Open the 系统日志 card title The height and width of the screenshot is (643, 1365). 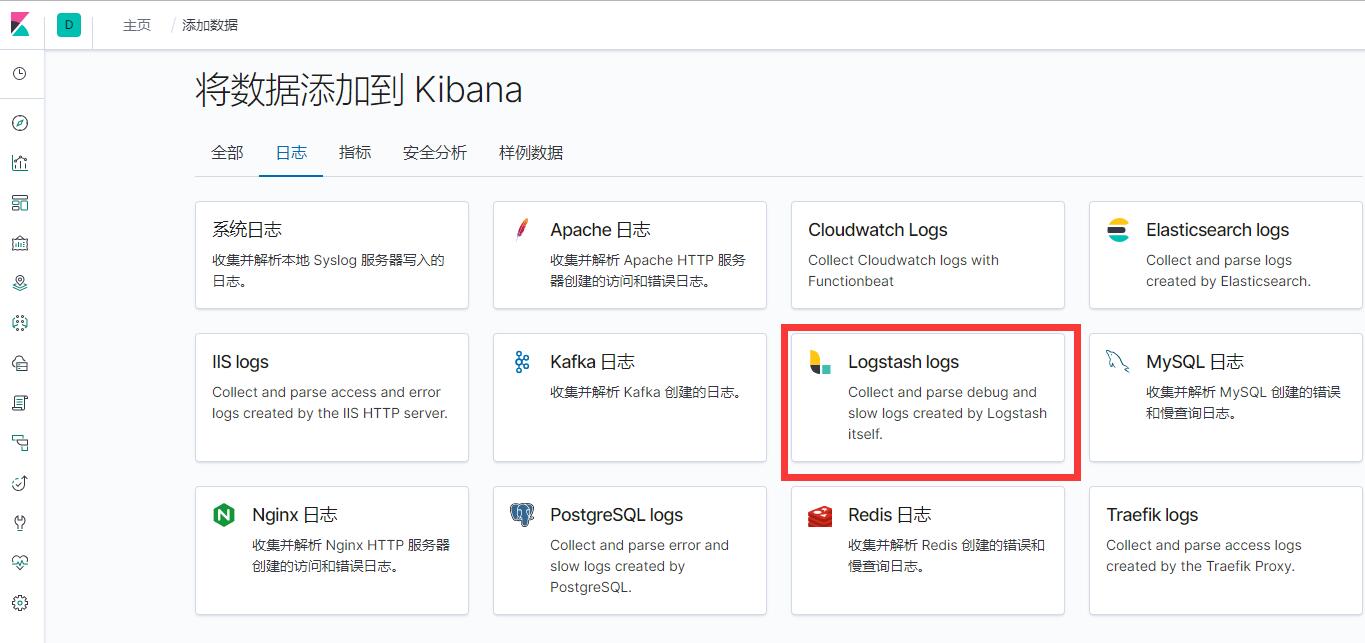coord(247,230)
